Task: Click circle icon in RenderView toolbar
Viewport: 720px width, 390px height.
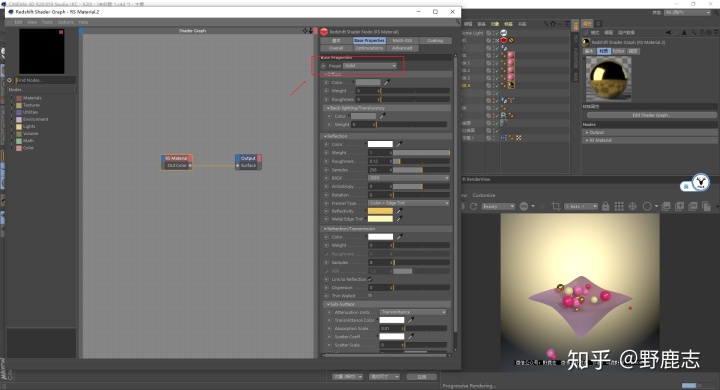Action: [x=647, y=206]
